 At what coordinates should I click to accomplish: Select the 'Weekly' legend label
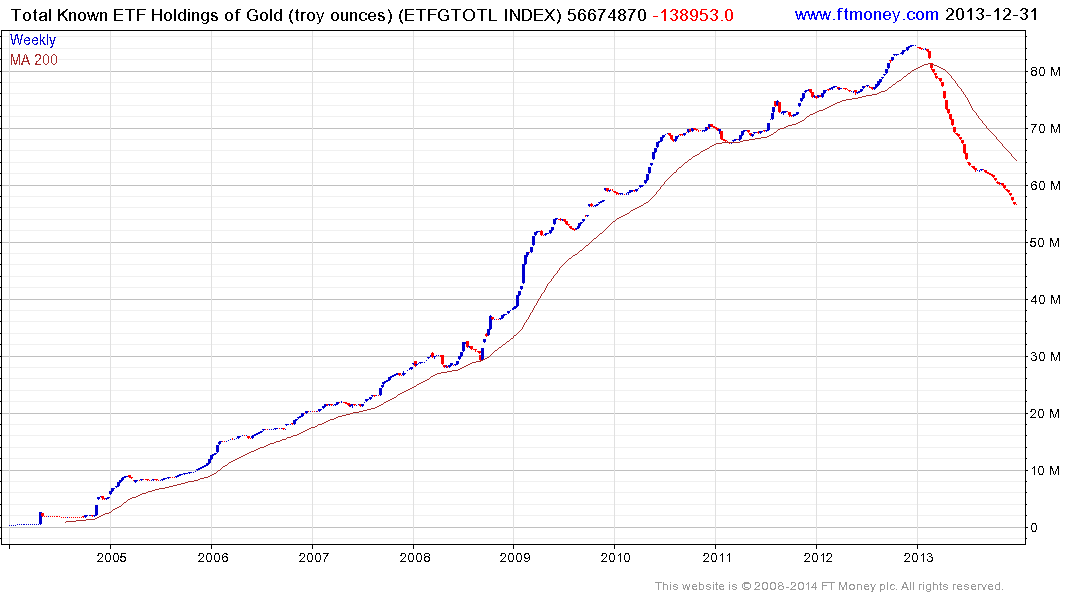point(32,40)
